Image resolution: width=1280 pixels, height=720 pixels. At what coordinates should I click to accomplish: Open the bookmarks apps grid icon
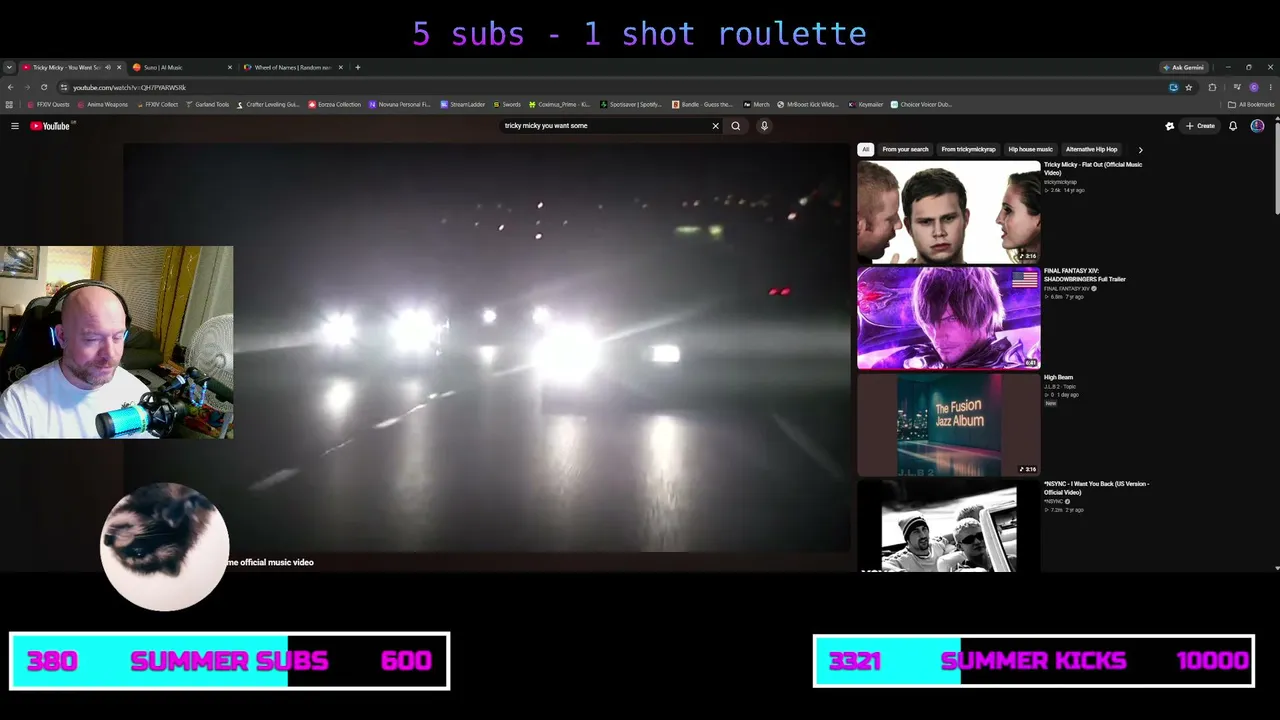pos(10,104)
